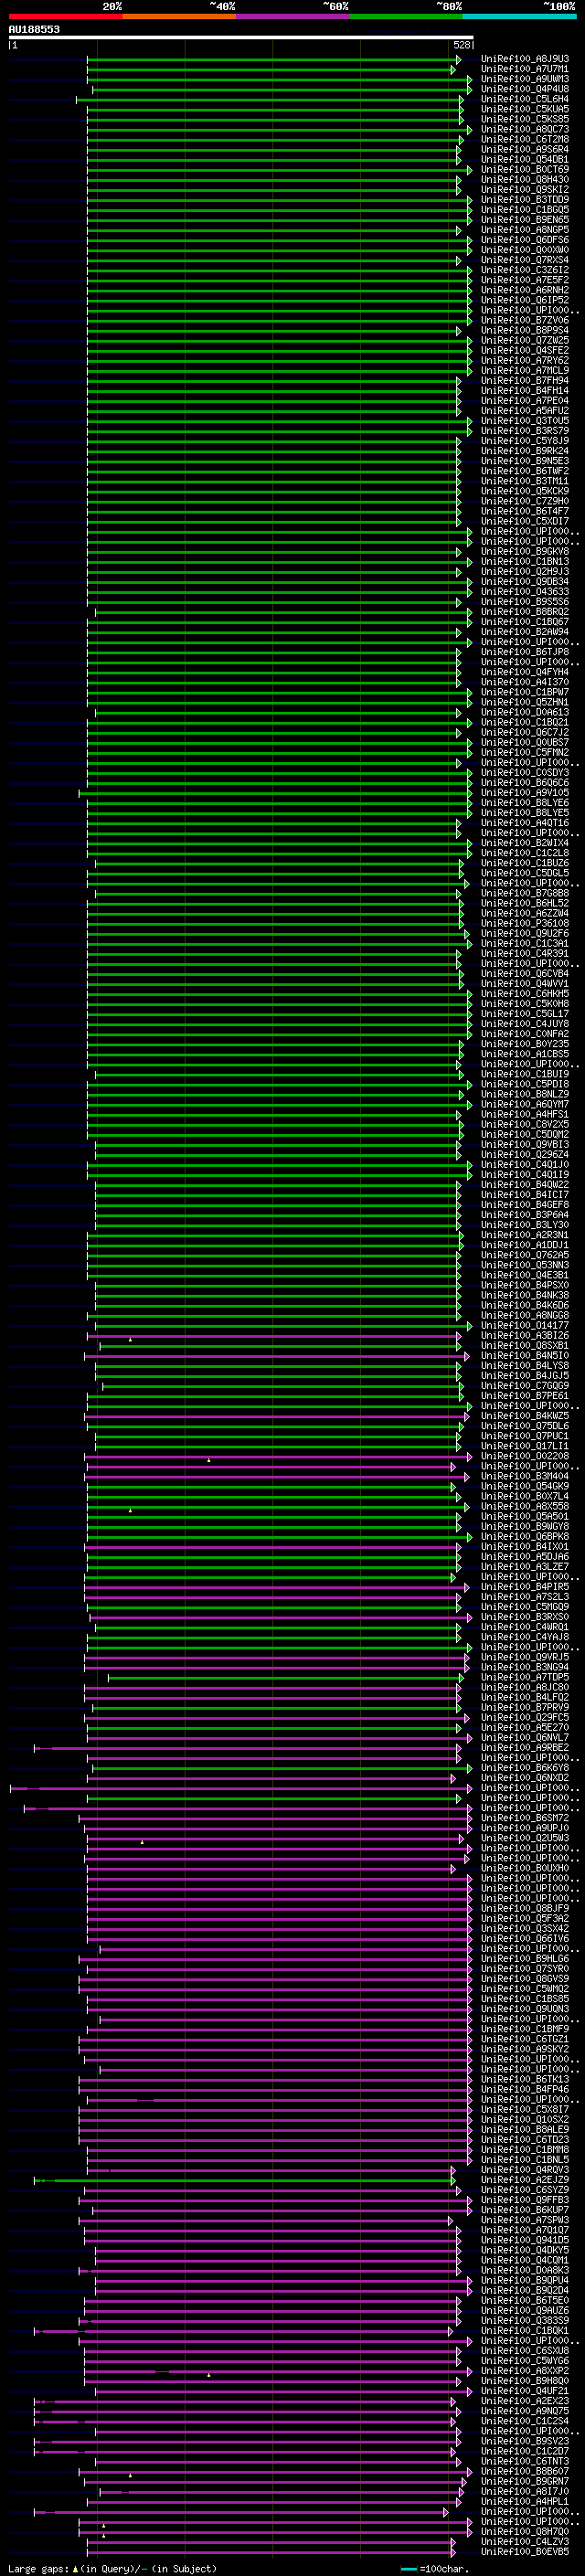Viewport: 585px width, 2576px height.
Task: Select alignment label UniRef100_C5XDI7
Action: 525,521
